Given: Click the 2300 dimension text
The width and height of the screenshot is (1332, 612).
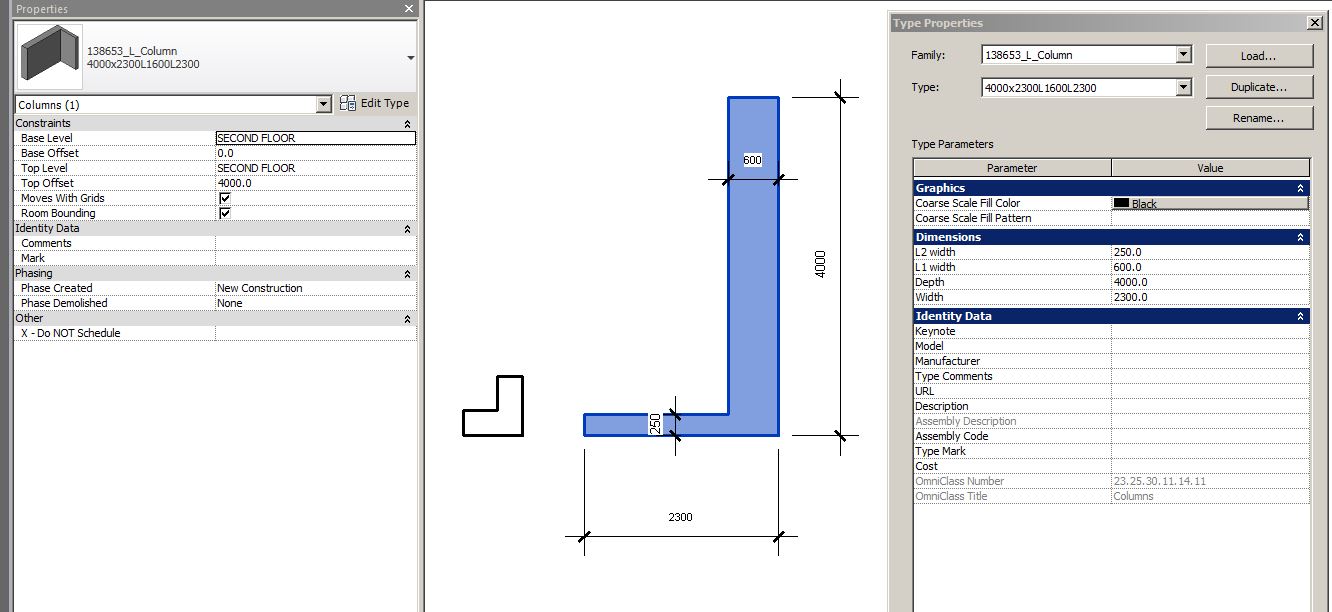Looking at the screenshot, I should [680, 517].
